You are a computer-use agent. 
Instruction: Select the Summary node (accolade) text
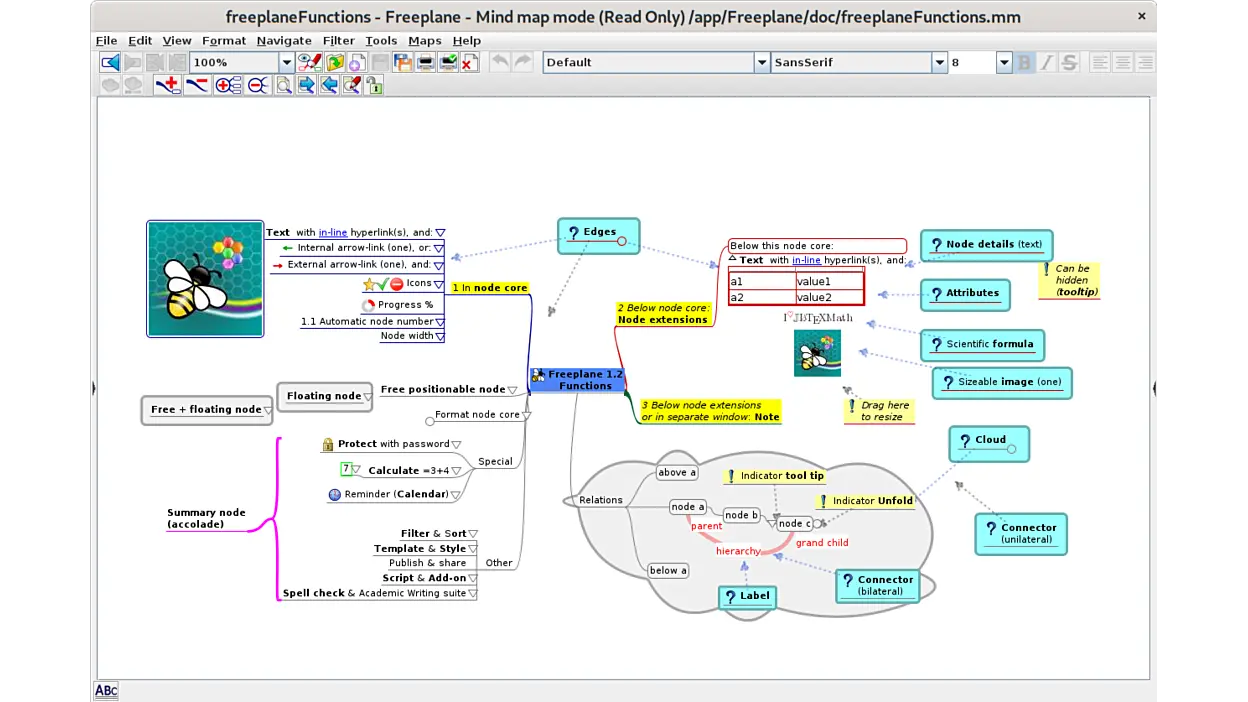click(x=206, y=518)
